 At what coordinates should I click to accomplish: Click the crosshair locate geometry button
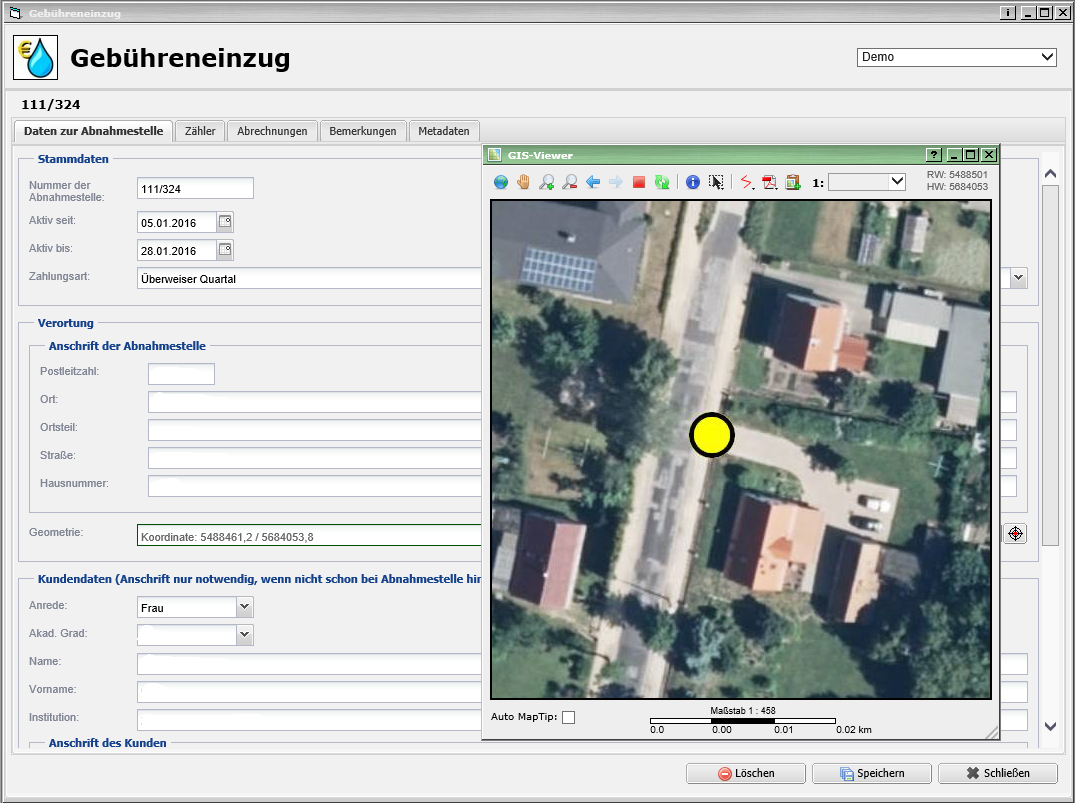(1015, 534)
